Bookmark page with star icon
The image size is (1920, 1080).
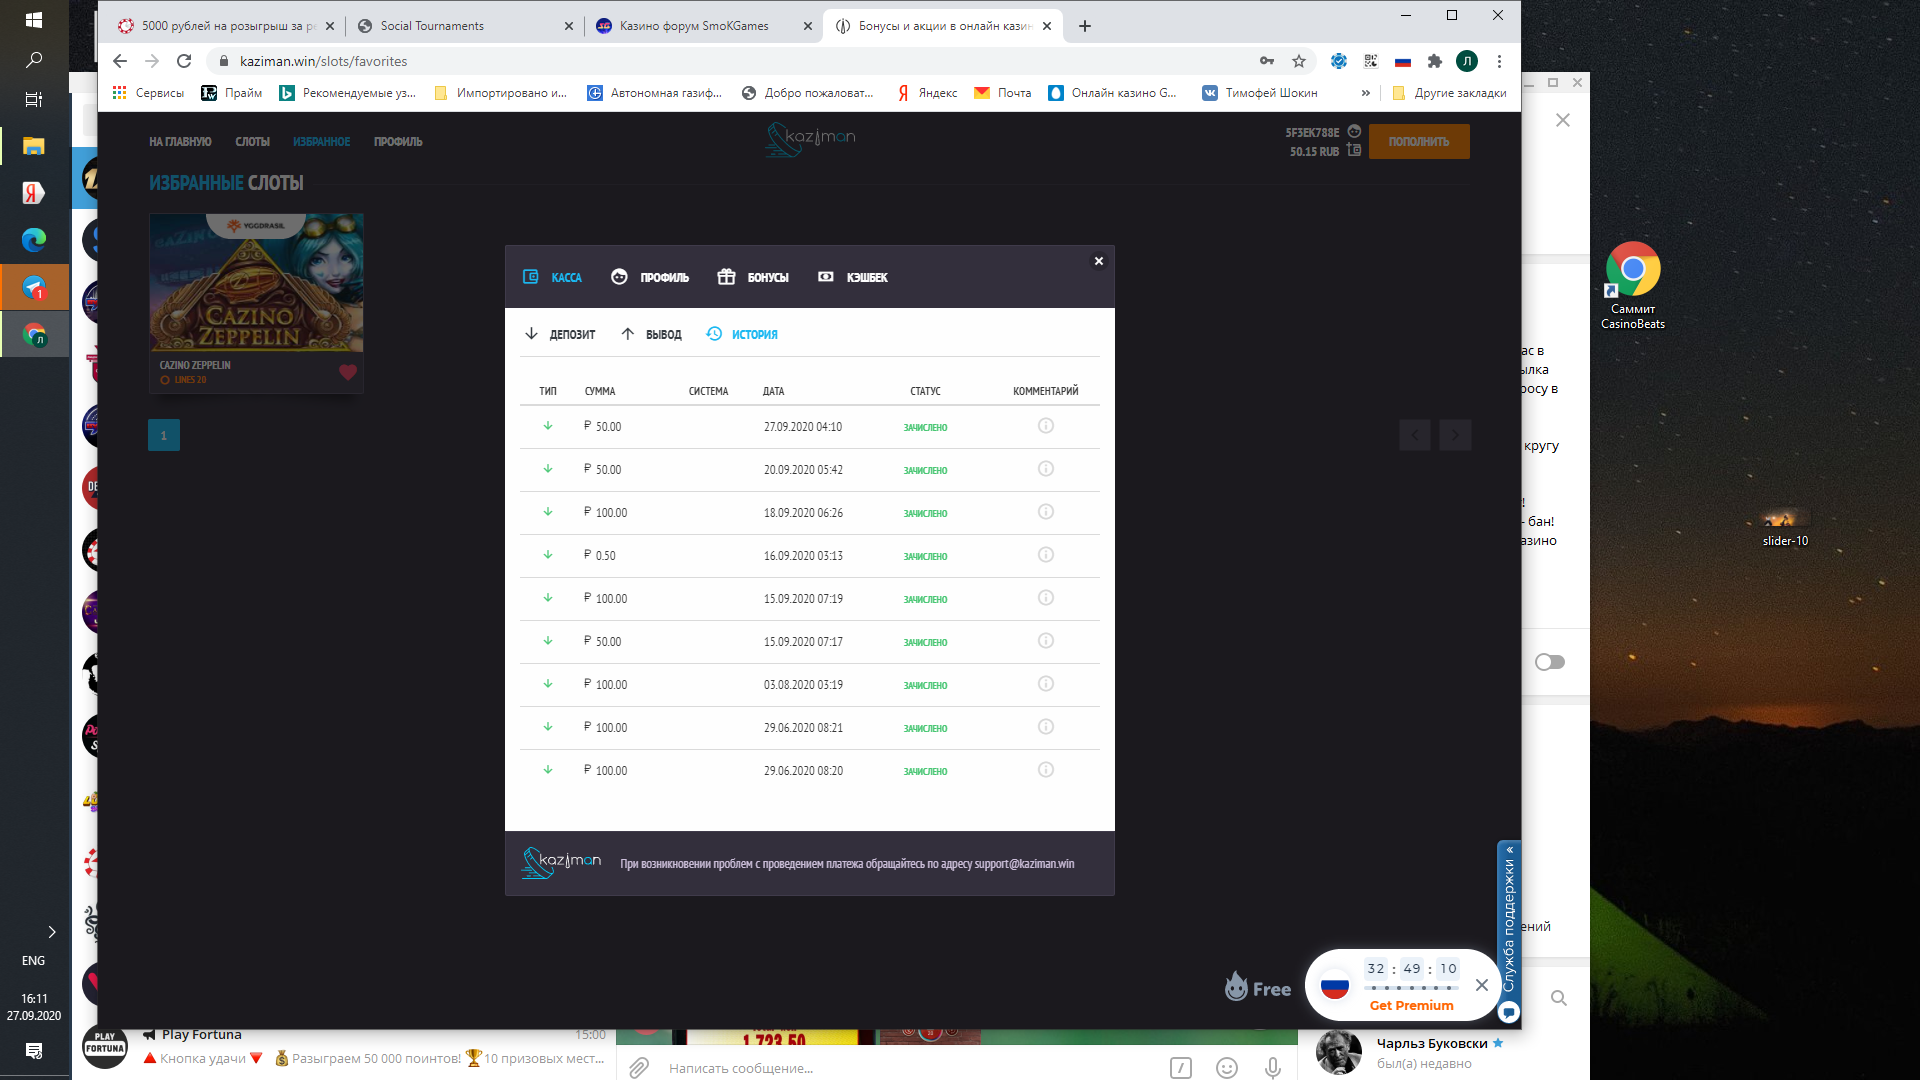1298,61
